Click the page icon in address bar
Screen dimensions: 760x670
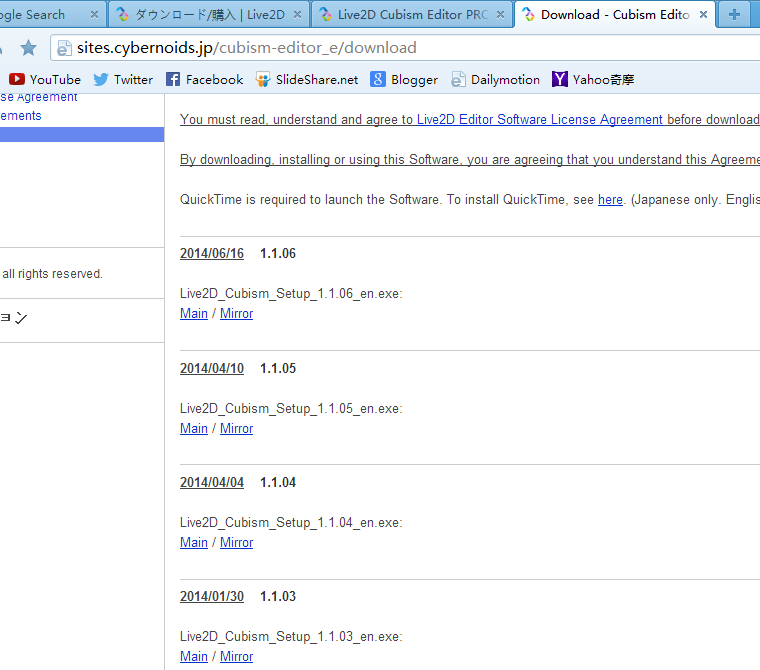coord(64,48)
